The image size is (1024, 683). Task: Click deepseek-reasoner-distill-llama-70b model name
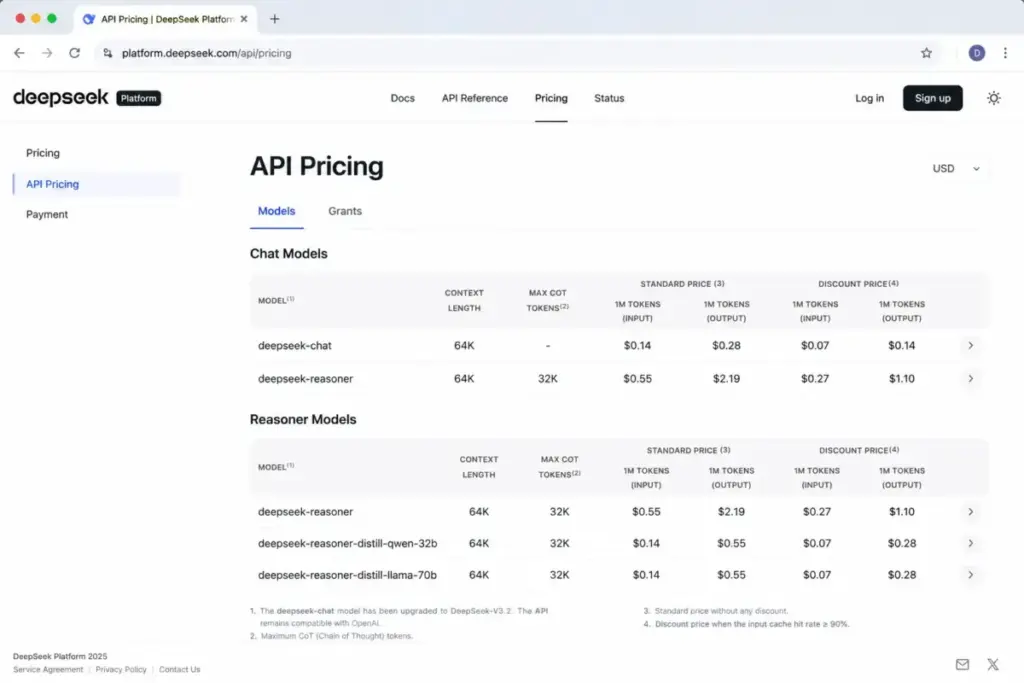pyautogui.click(x=347, y=575)
